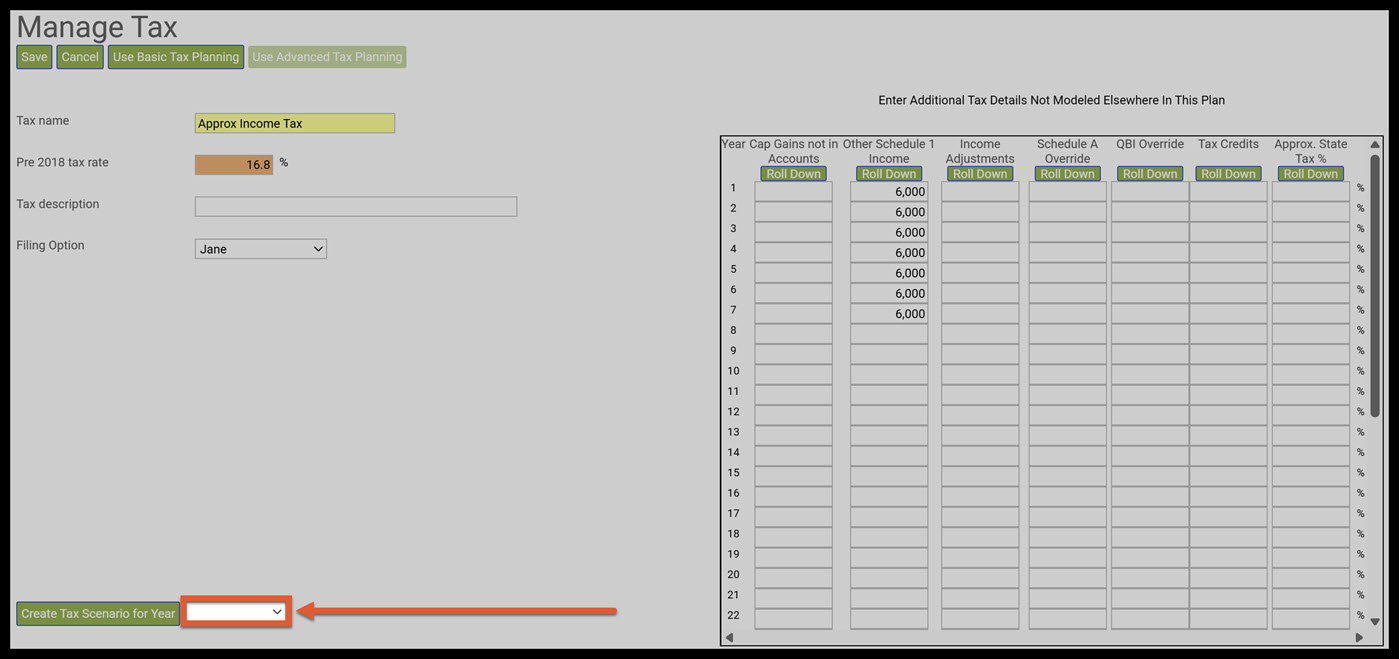The image size is (1400, 659).
Task: Open the Filing Option dropdown
Action: click(261, 248)
